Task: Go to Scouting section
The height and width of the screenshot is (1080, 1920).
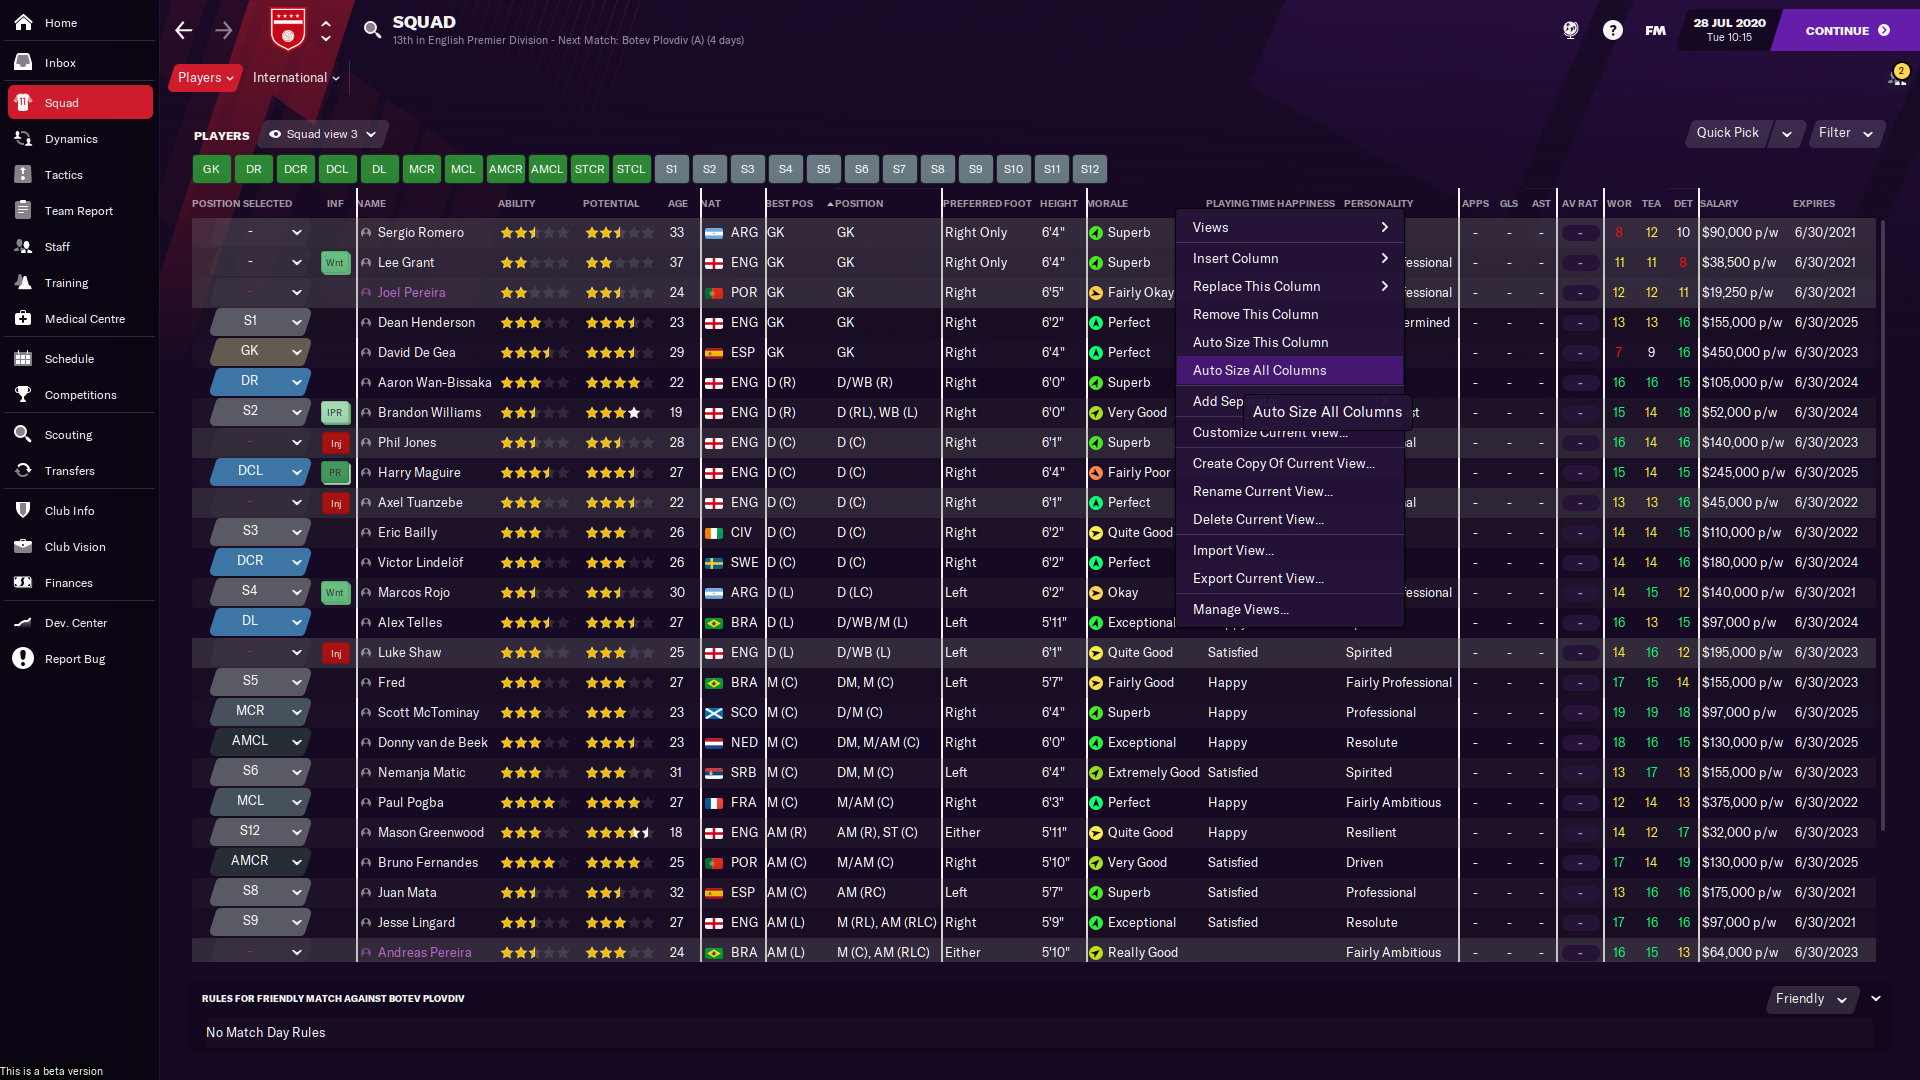Action: (x=68, y=435)
